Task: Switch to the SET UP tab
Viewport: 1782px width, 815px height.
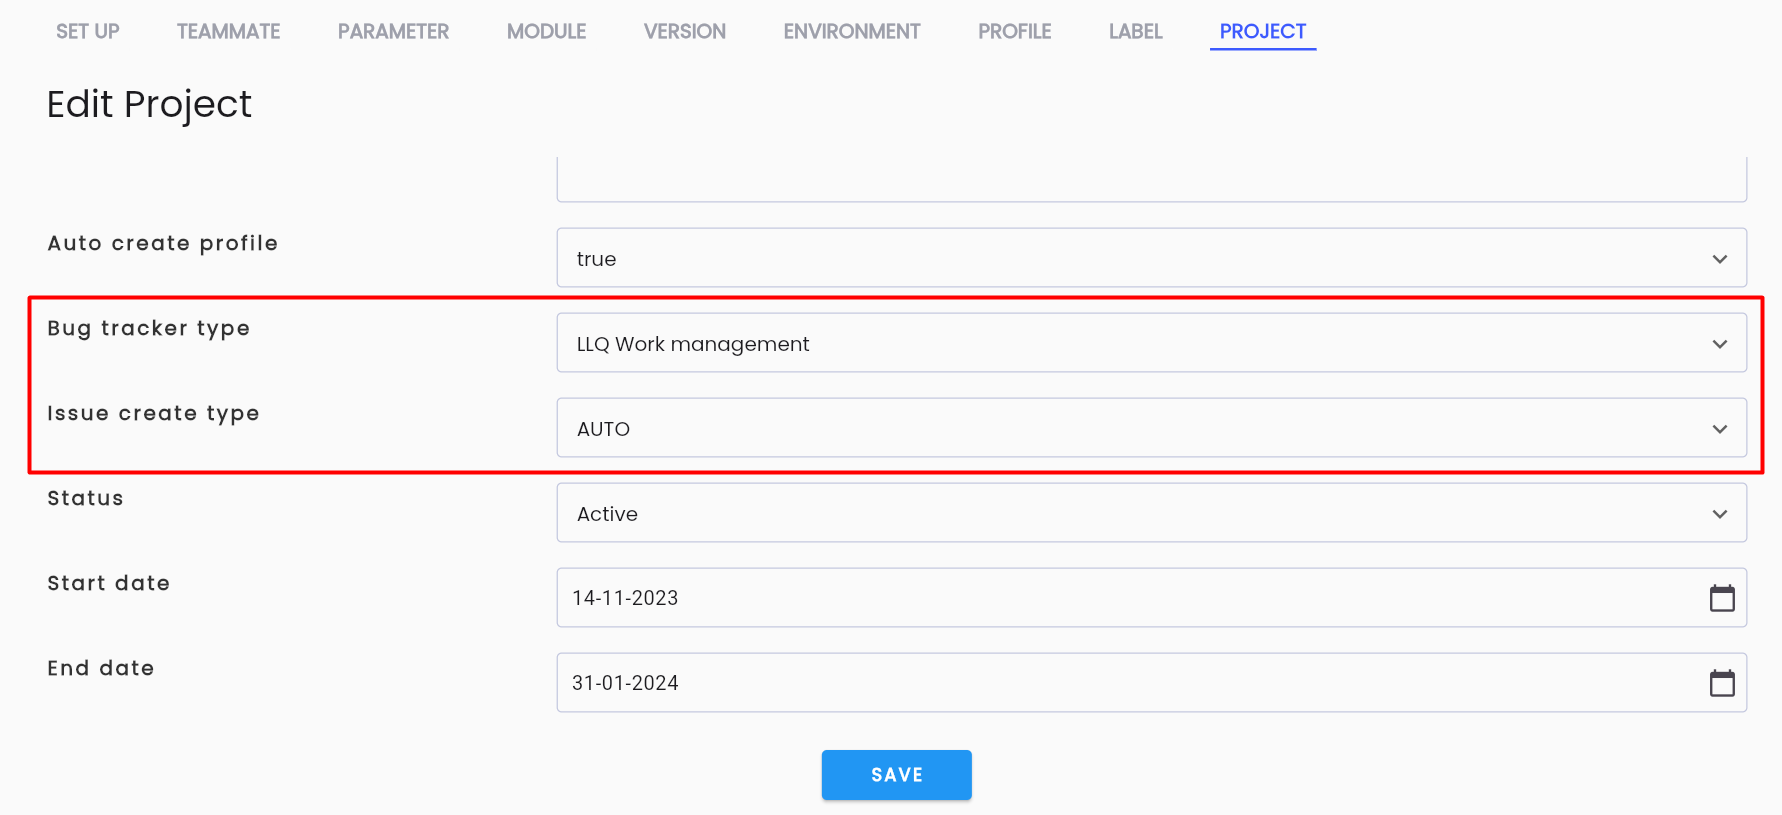Action: 88,31
